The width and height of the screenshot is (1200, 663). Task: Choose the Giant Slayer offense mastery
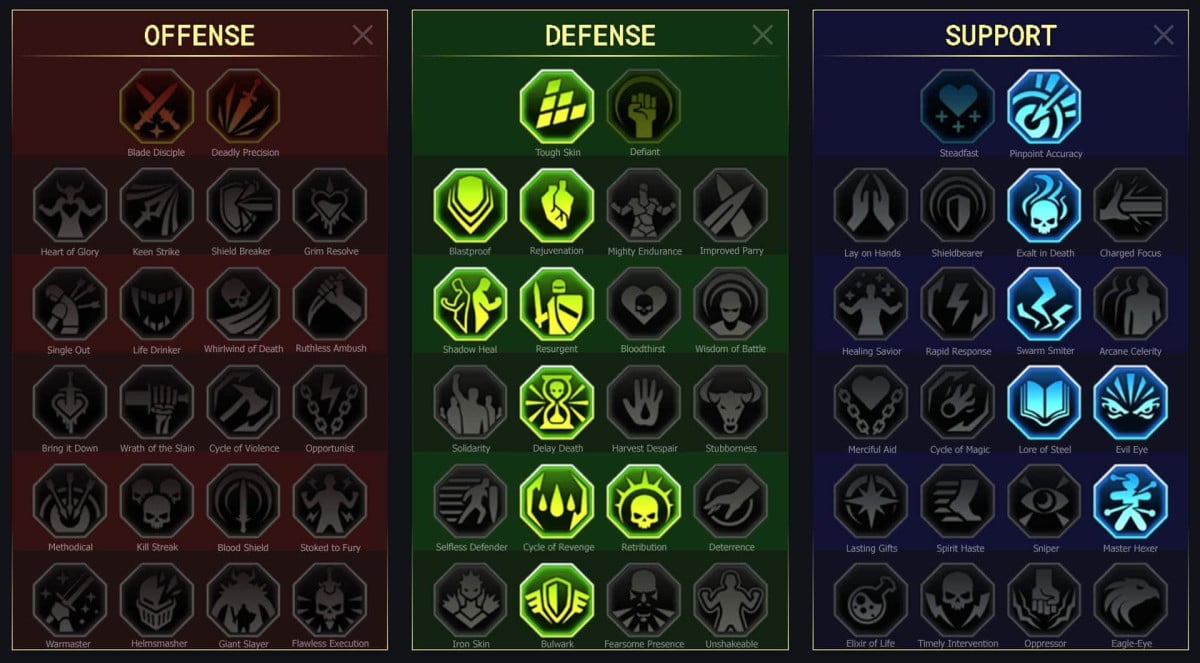point(244,599)
